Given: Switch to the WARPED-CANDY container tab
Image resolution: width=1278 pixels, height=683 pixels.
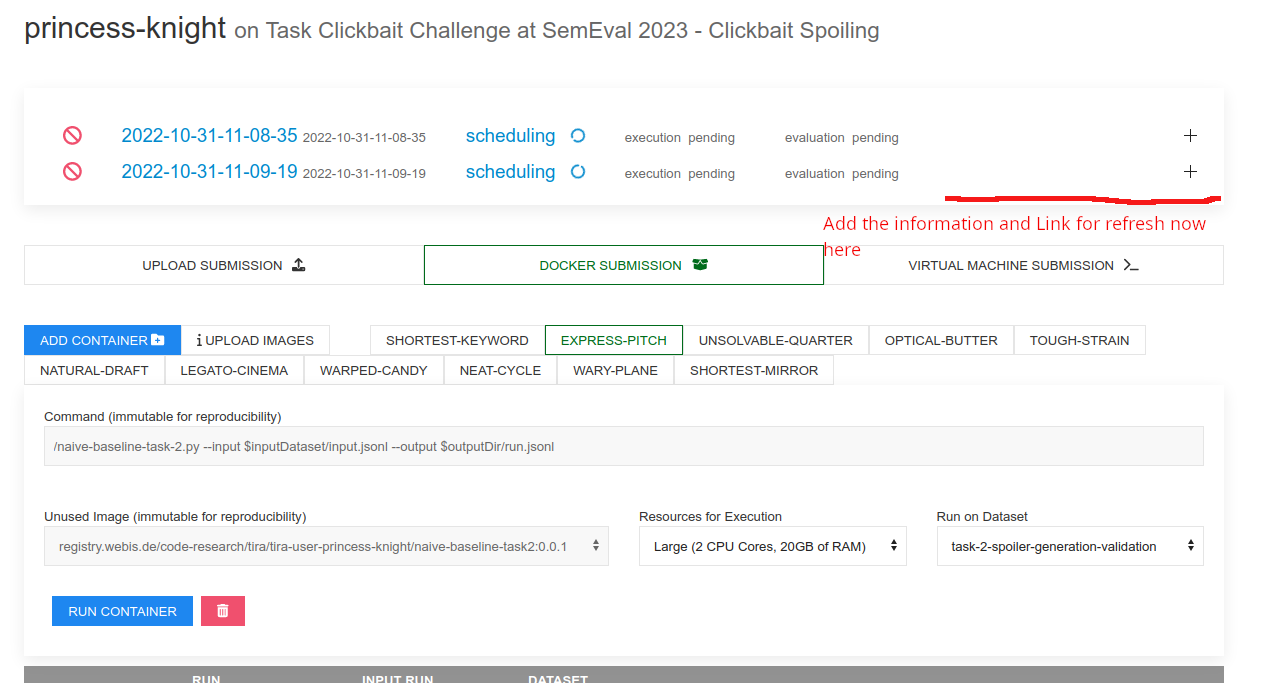Looking at the screenshot, I should coord(373,369).
